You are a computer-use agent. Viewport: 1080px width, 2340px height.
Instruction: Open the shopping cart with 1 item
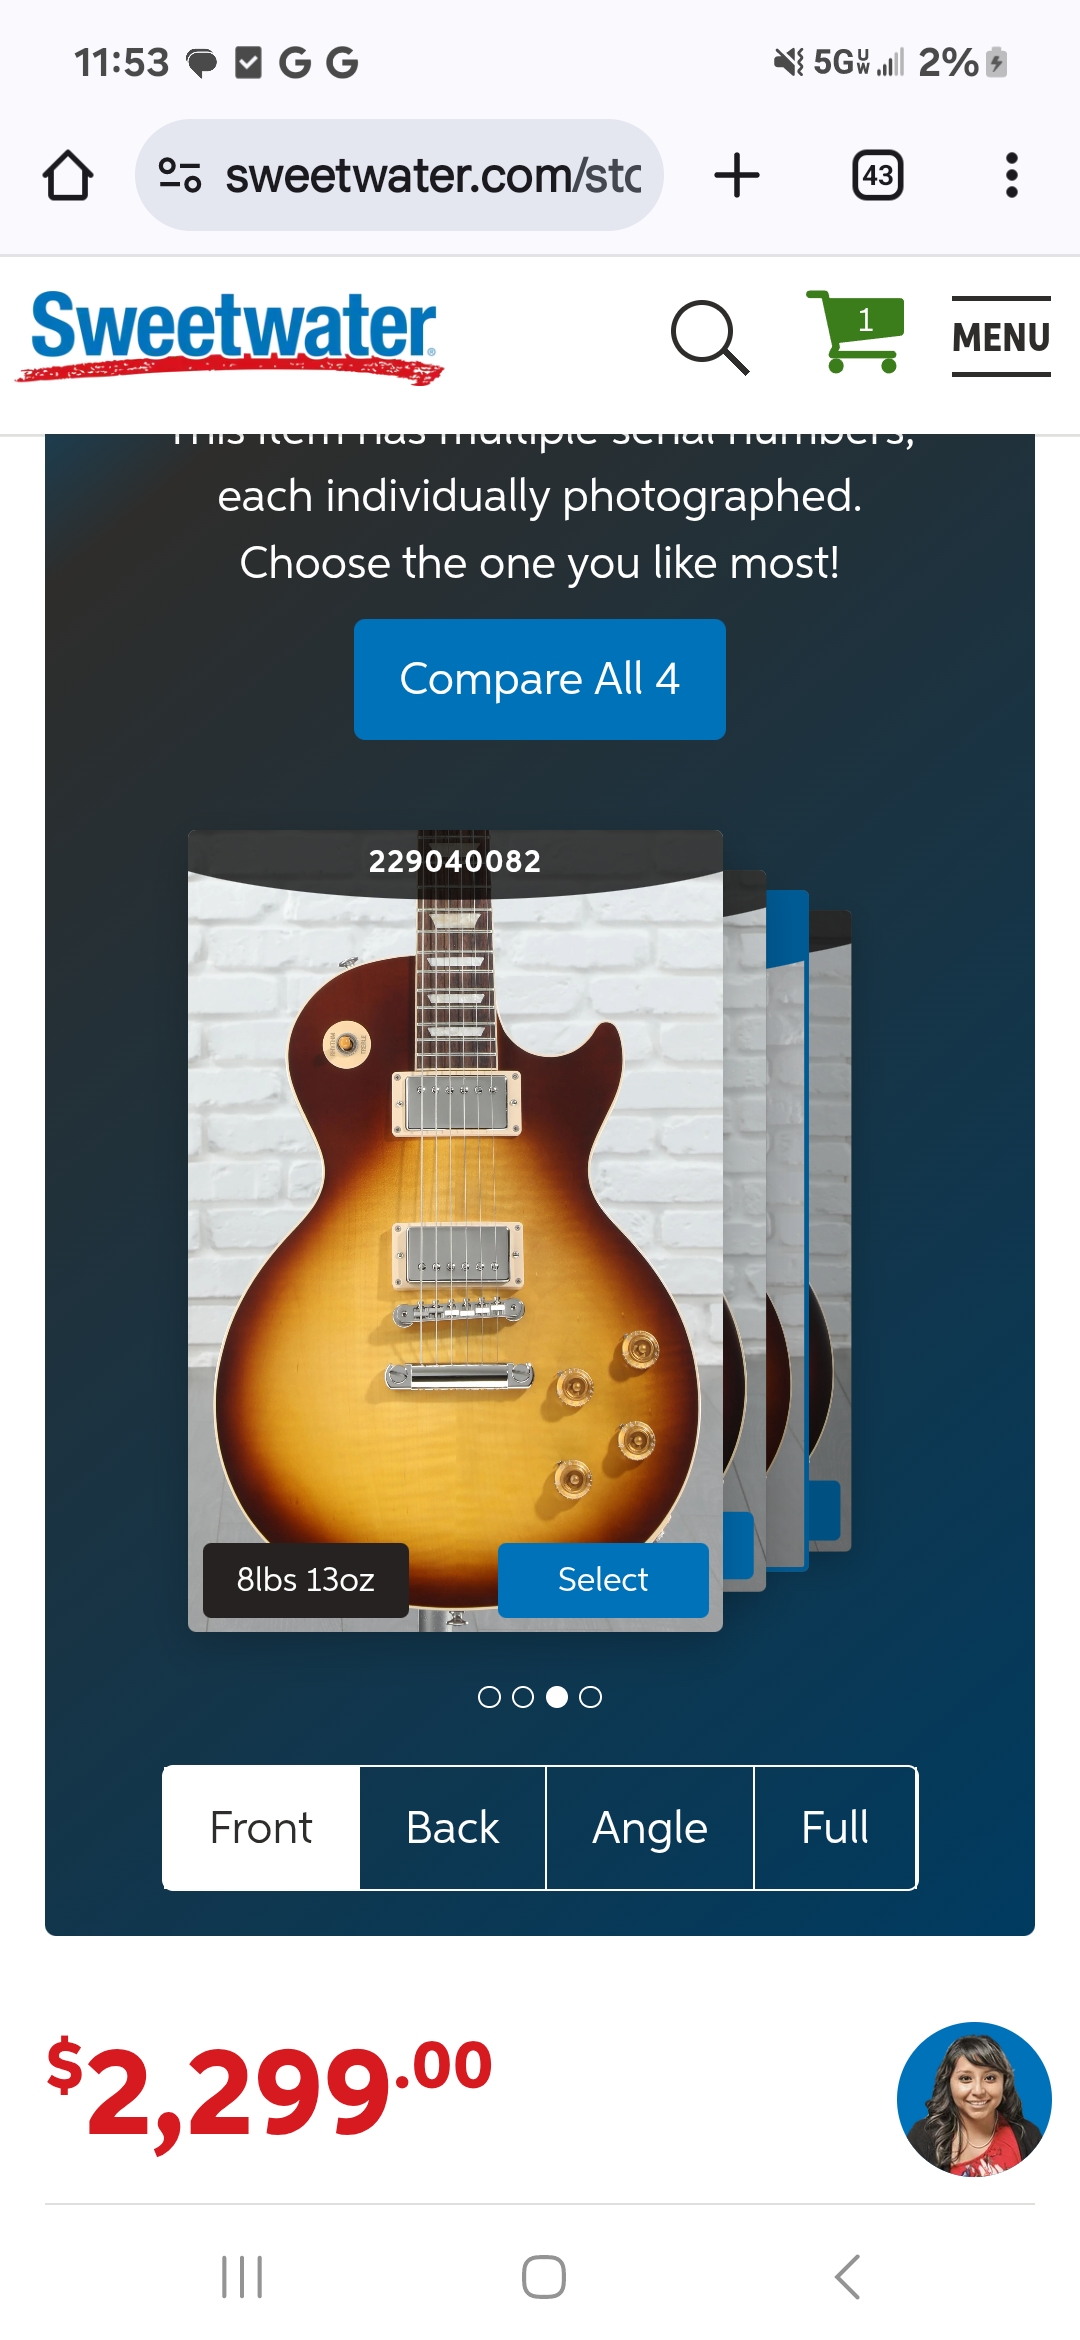856,331
